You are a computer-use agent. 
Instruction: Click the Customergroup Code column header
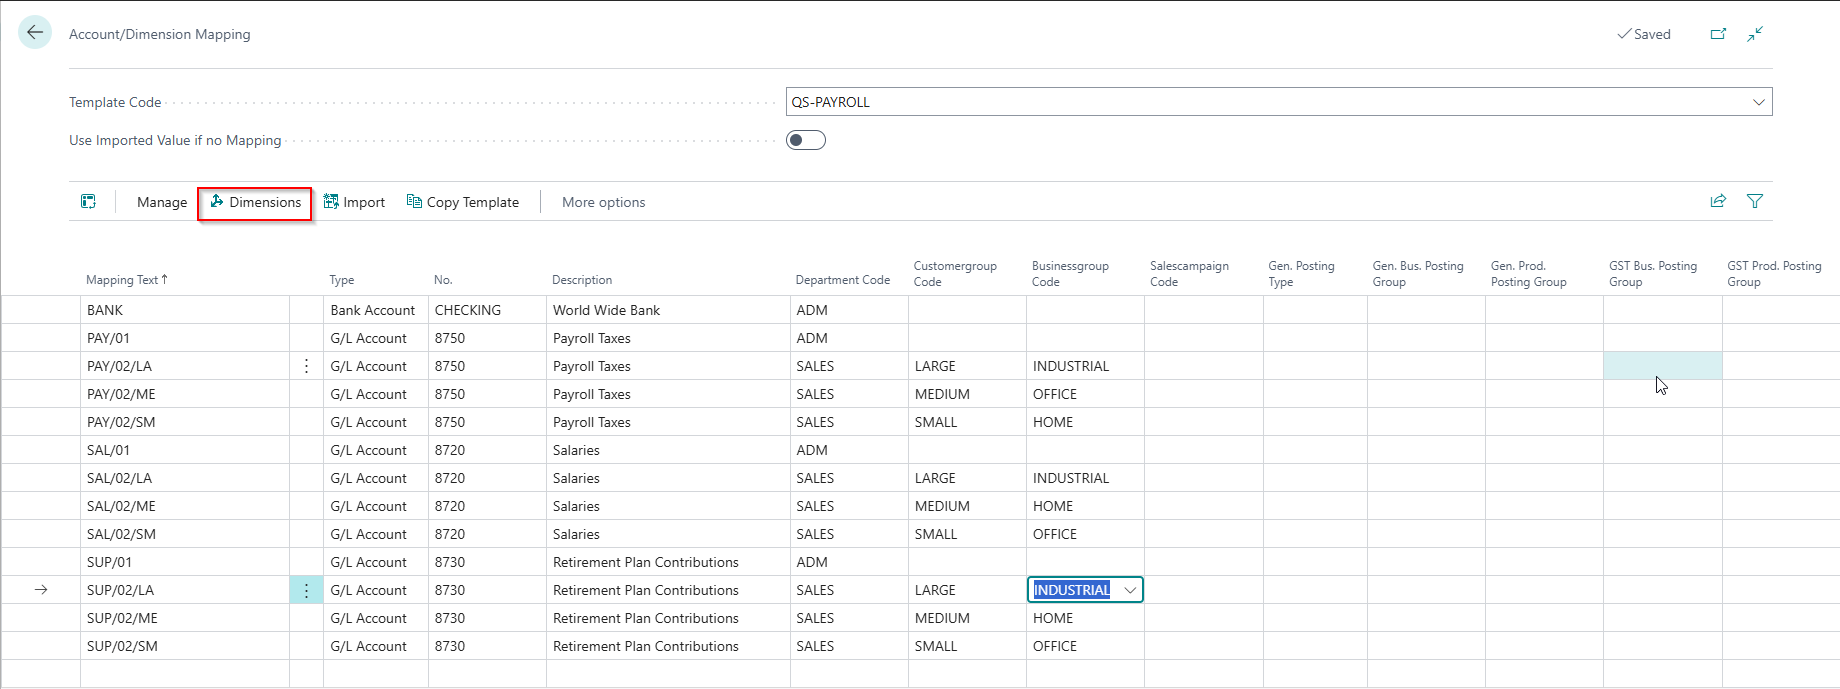pyautogui.click(x=955, y=274)
